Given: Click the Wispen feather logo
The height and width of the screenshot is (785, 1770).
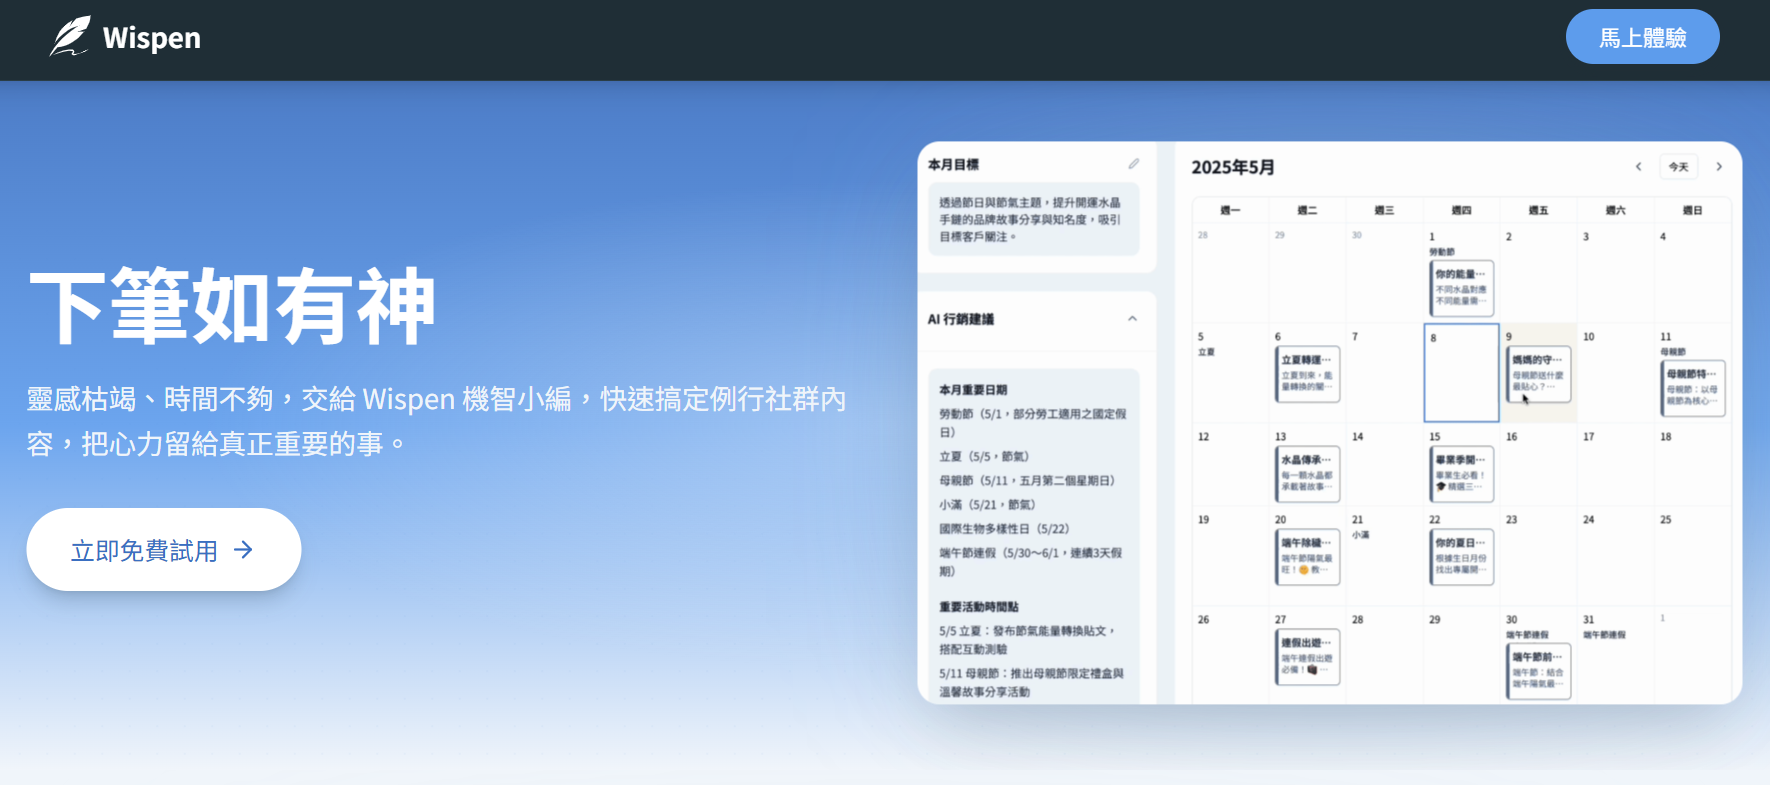Looking at the screenshot, I should 70,37.
